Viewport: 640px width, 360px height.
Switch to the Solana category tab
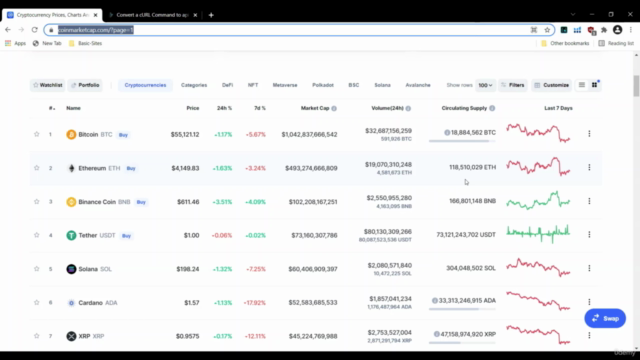(x=382, y=85)
